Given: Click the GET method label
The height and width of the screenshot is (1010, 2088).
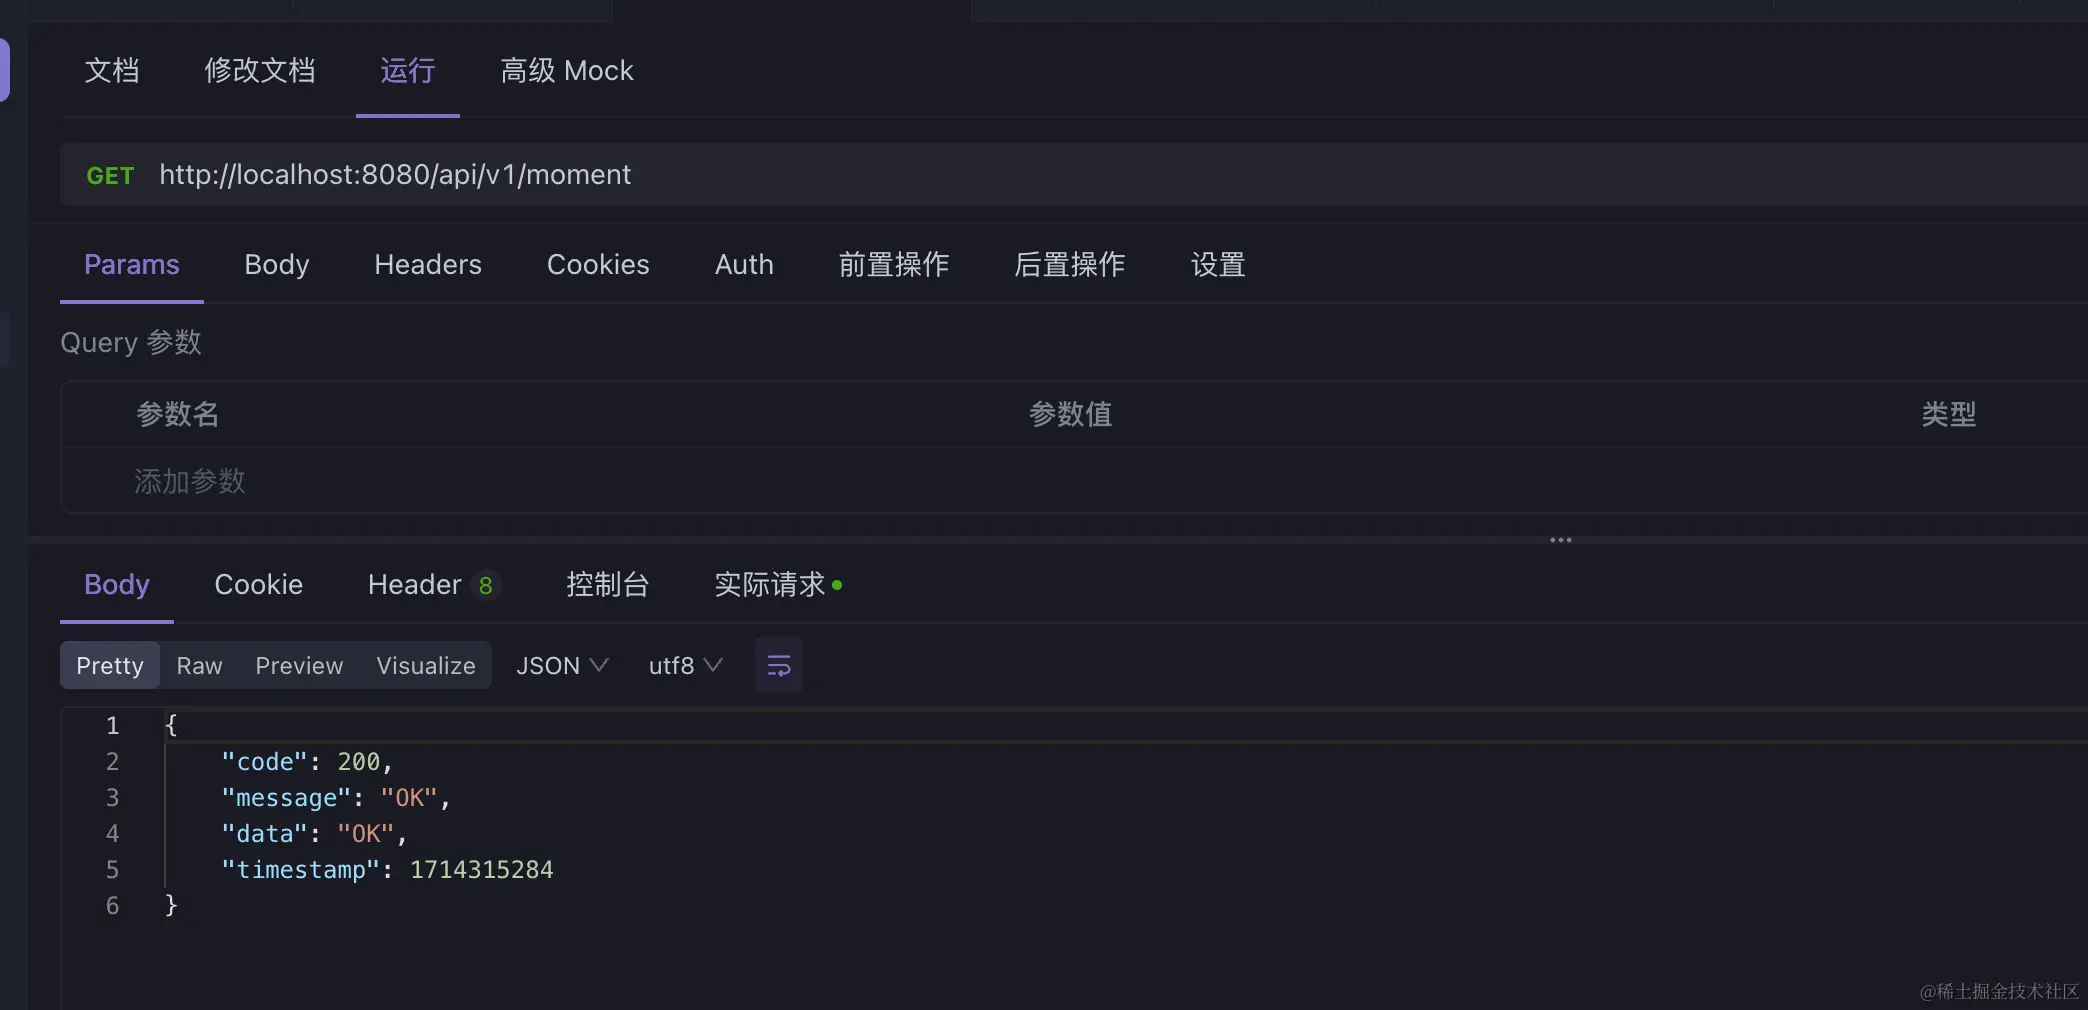Looking at the screenshot, I should [110, 176].
